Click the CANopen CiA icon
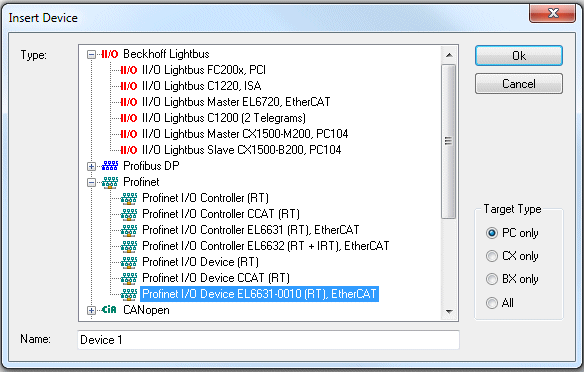 pyautogui.click(x=109, y=310)
